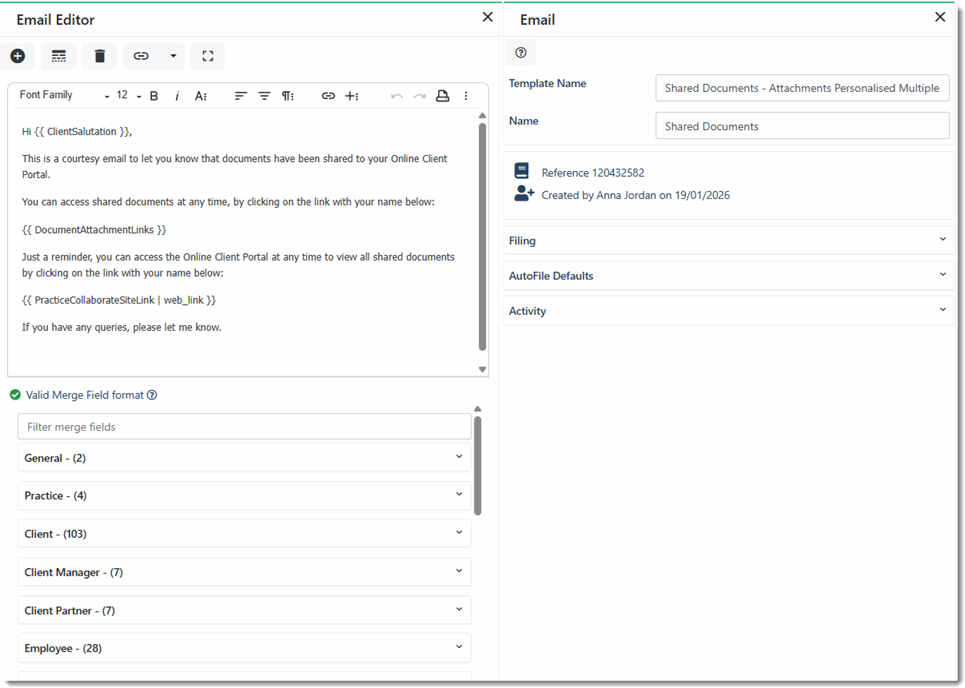Click the top toolbar link icon
965x688 pixels.
tap(141, 56)
